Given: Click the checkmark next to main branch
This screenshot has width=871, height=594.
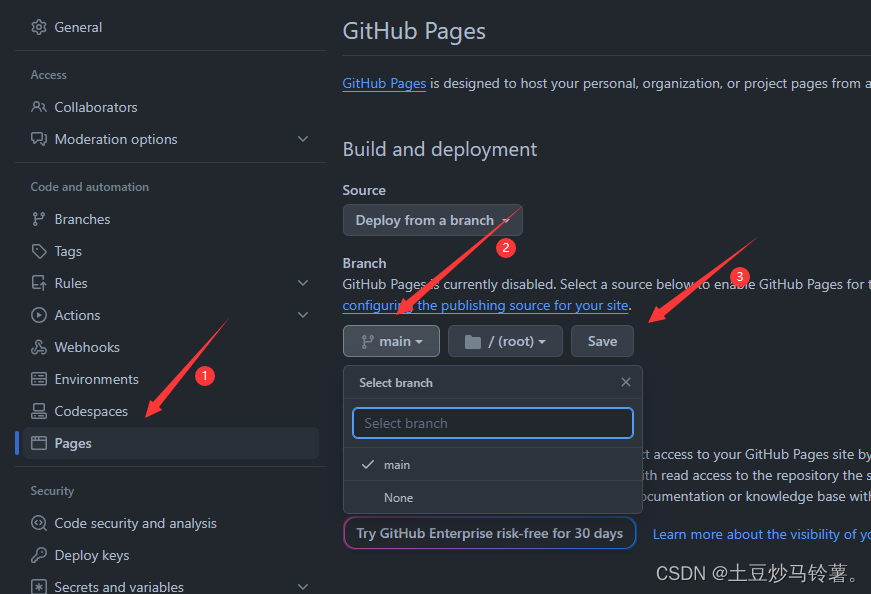Looking at the screenshot, I should 368,465.
